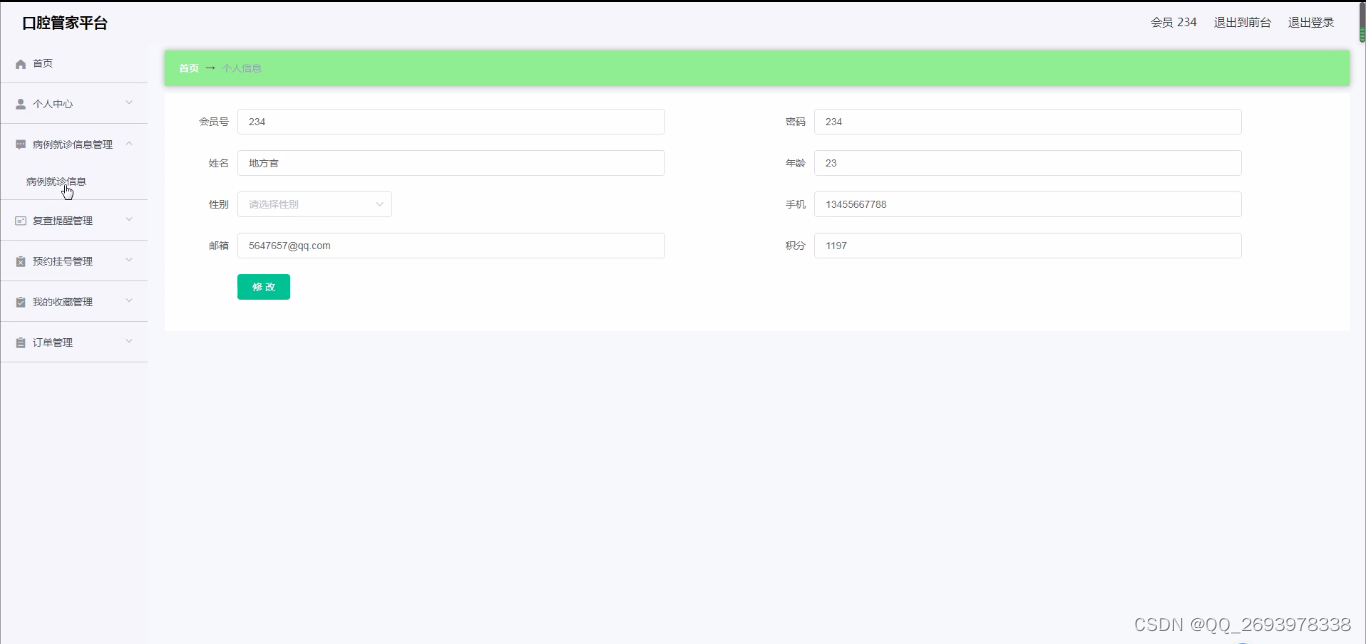Focus the 邮箱 input field

[x=451, y=246]
